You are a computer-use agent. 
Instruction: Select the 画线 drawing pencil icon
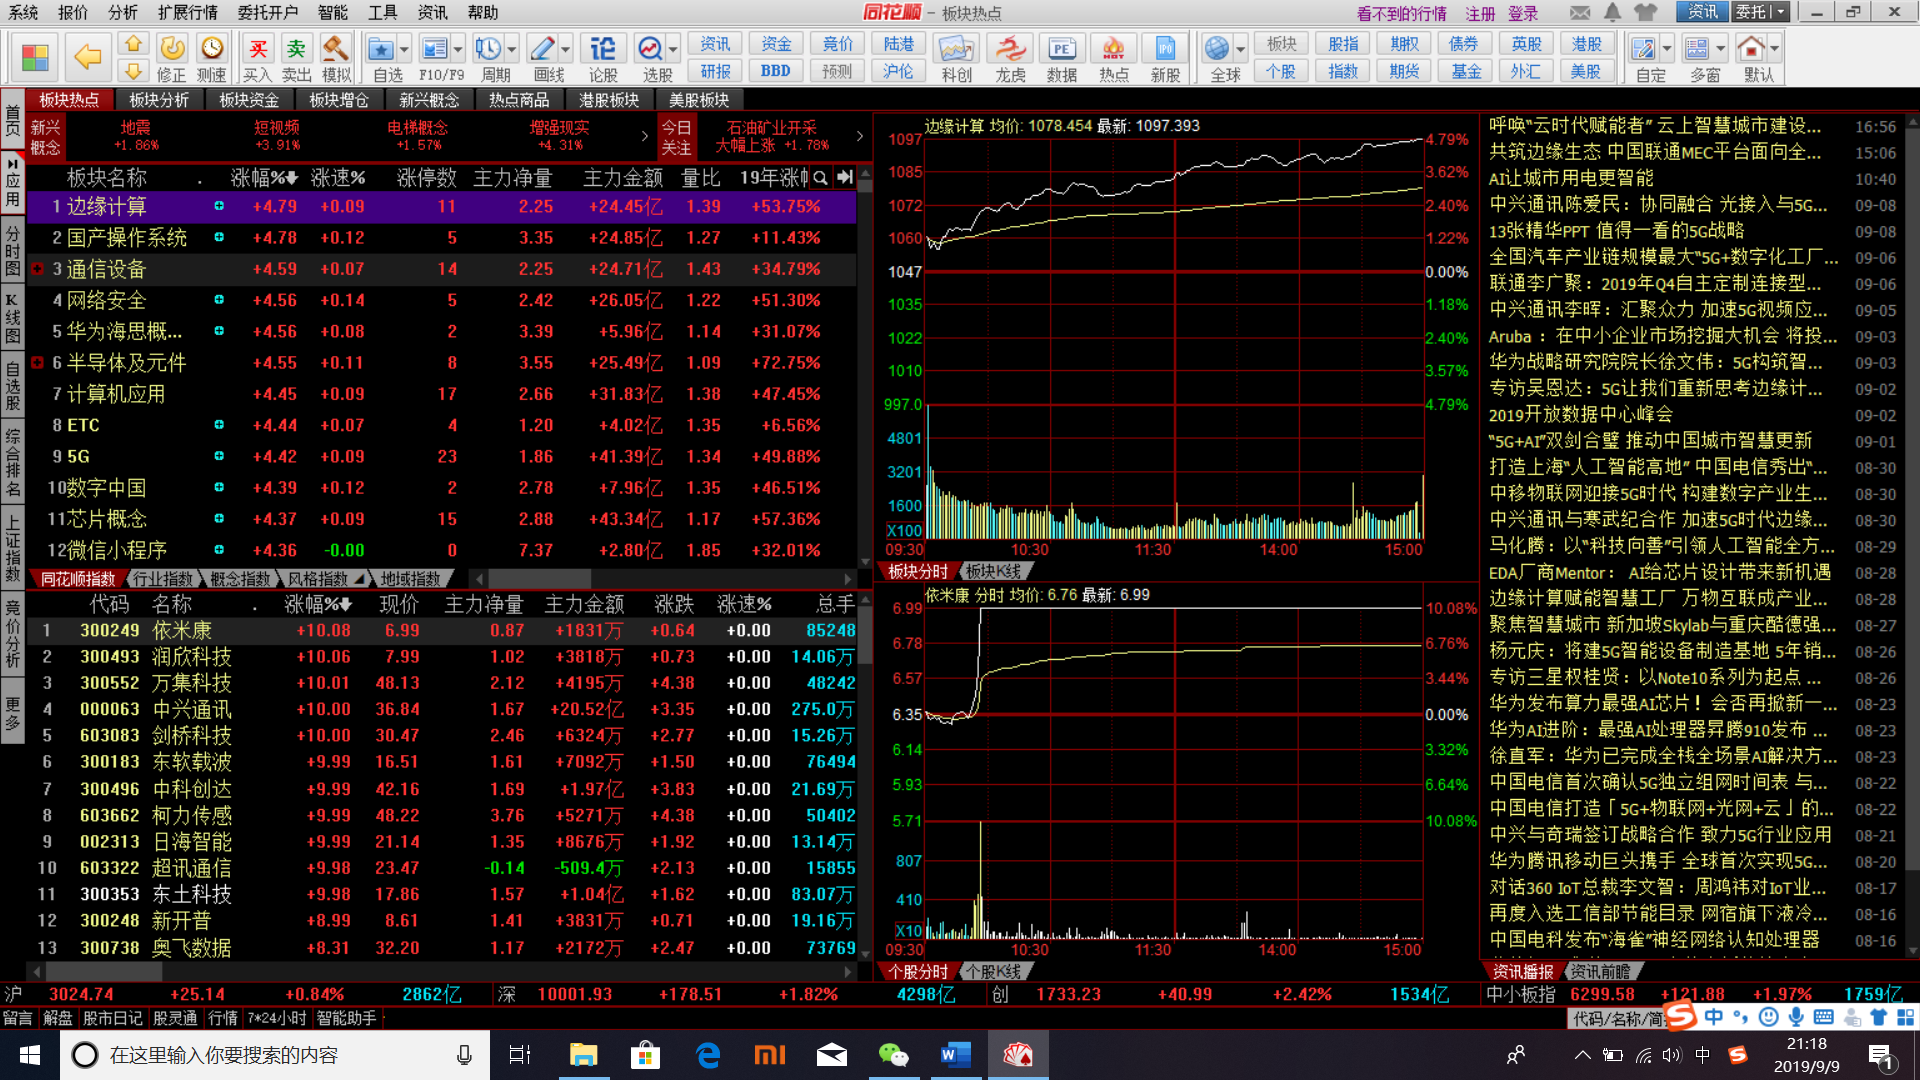click(x=542, y=49)
